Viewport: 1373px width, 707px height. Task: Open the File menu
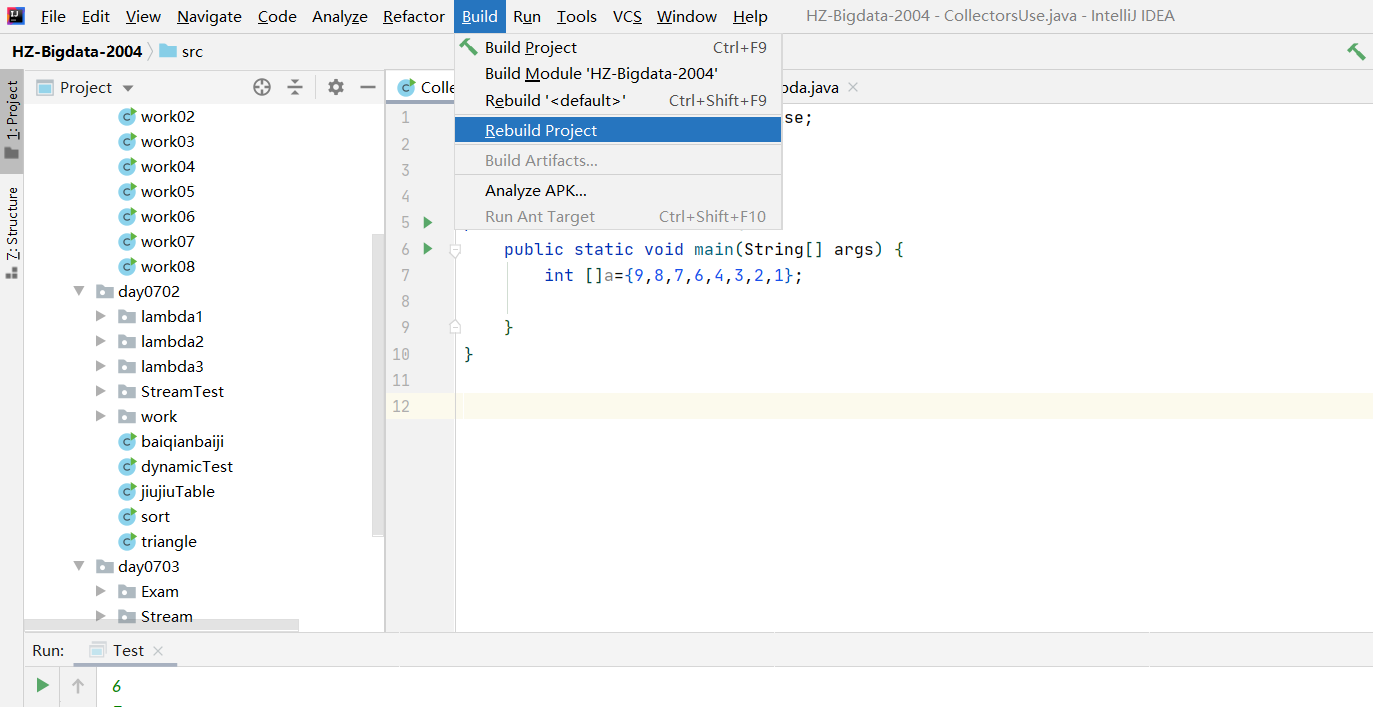click(53, 16)
